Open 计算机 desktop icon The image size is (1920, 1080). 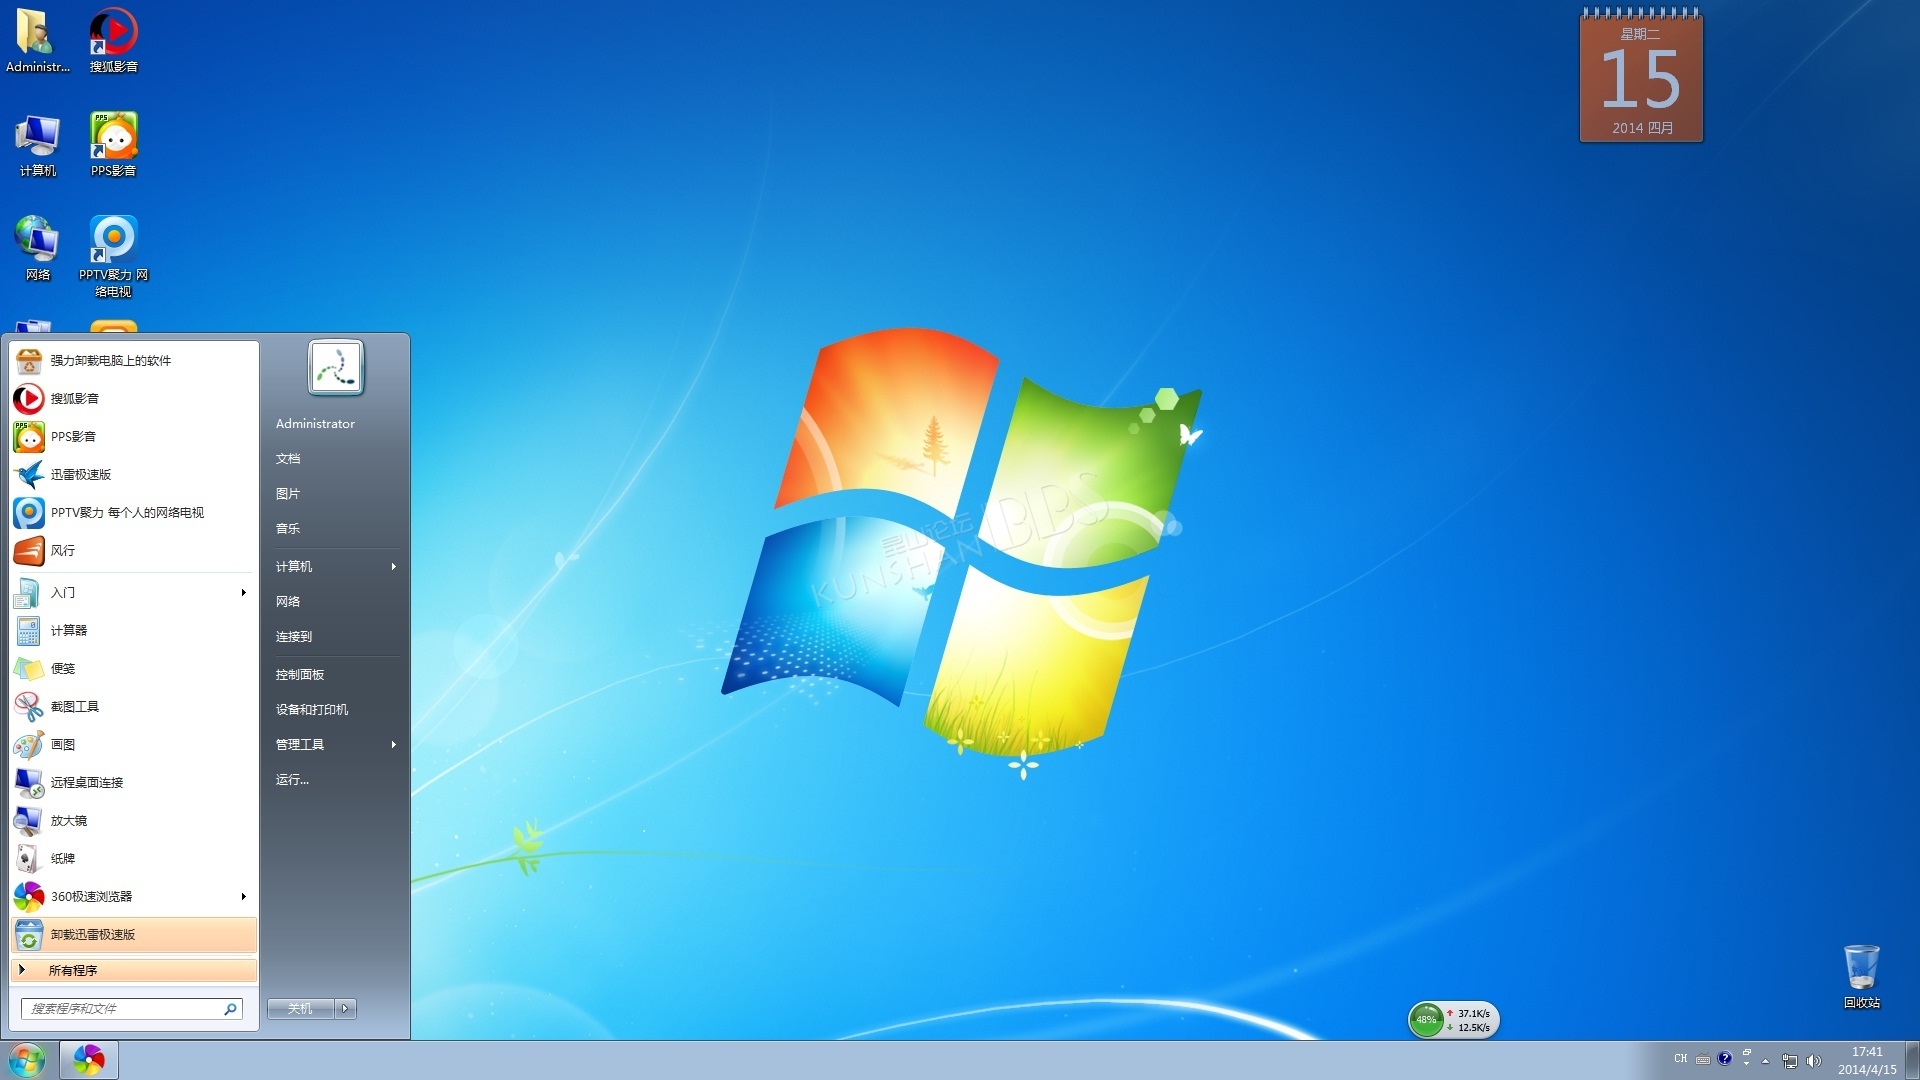tap(37, 145)
